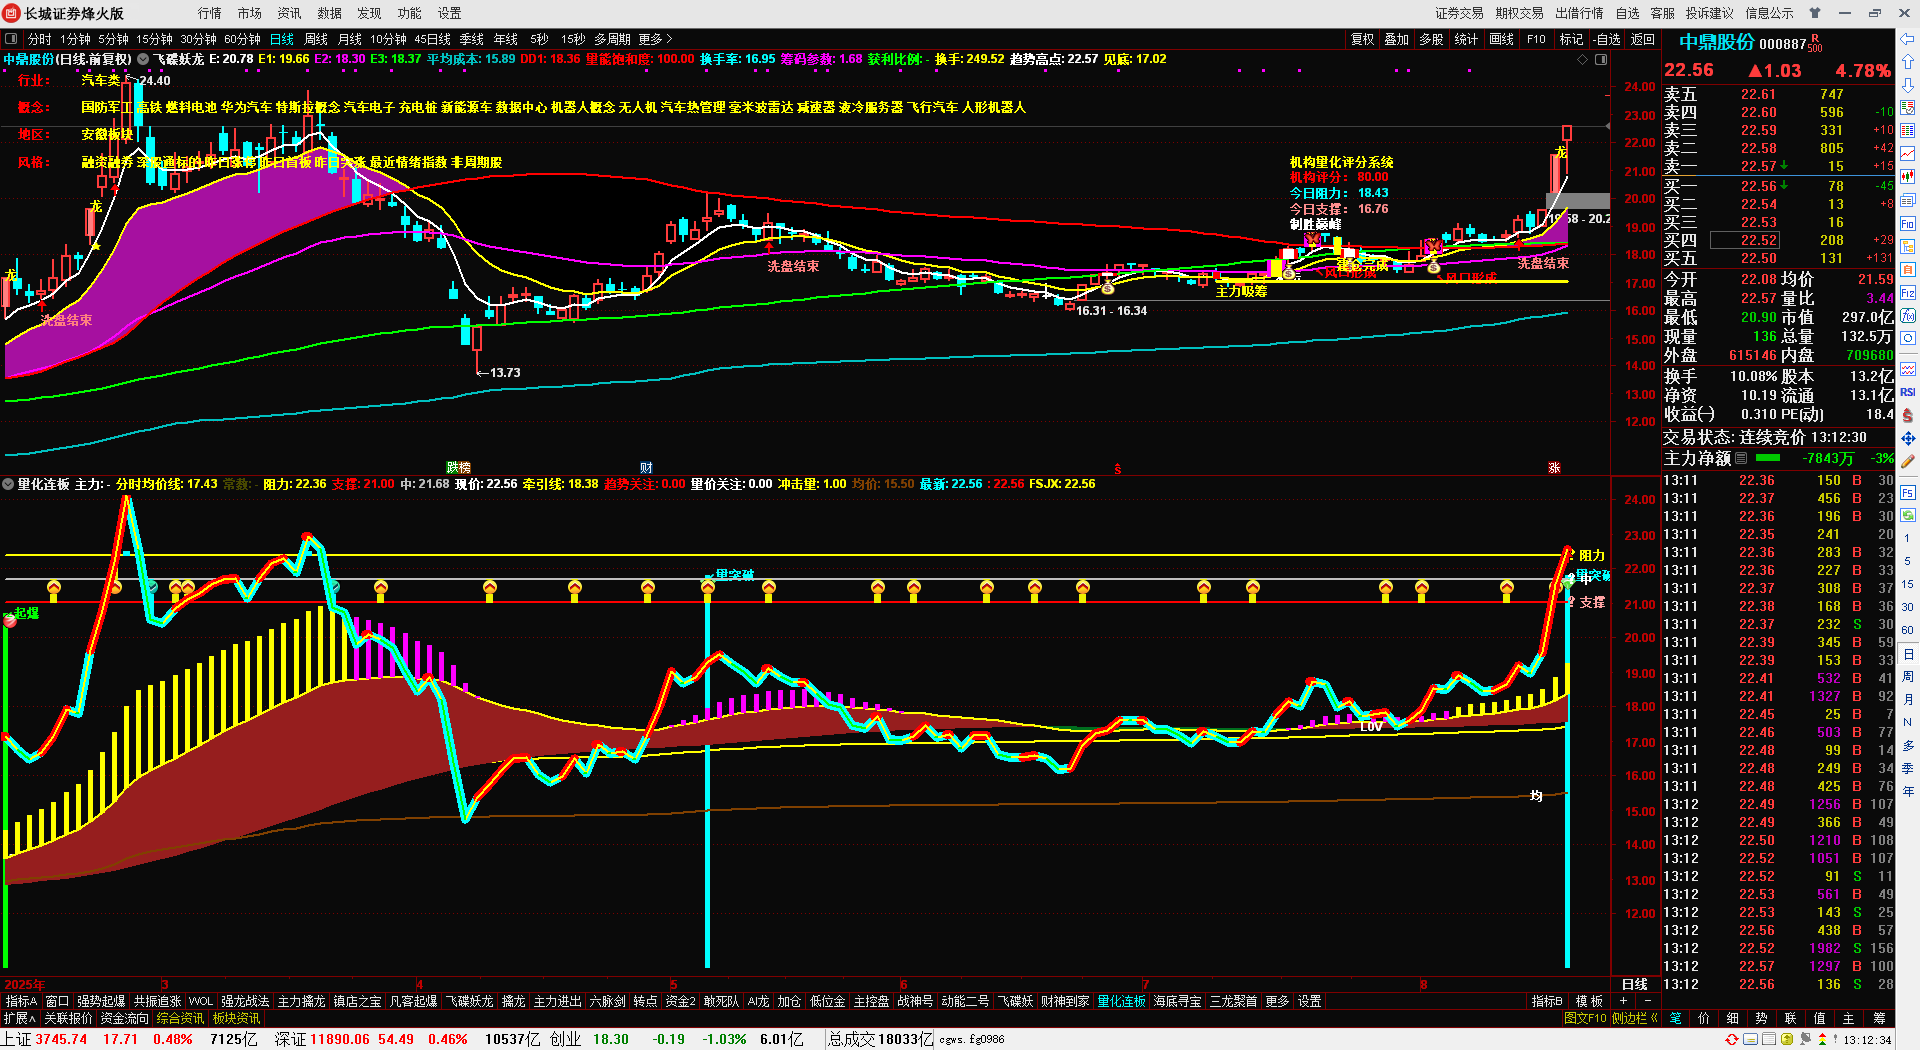This screenshot has width=1920, height=1050.
Task: Click the f(x) formula icon in sidebar
Action: coord(1908,316)
